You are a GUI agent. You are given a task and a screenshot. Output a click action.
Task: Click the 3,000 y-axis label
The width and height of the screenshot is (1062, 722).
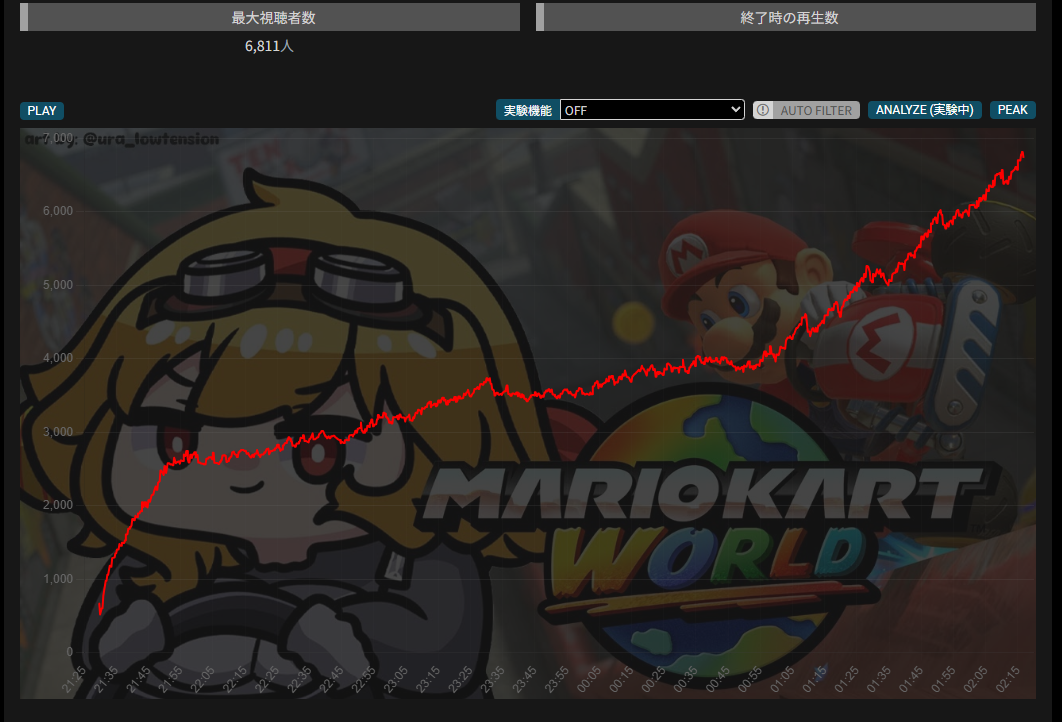(x=58, y=432)
